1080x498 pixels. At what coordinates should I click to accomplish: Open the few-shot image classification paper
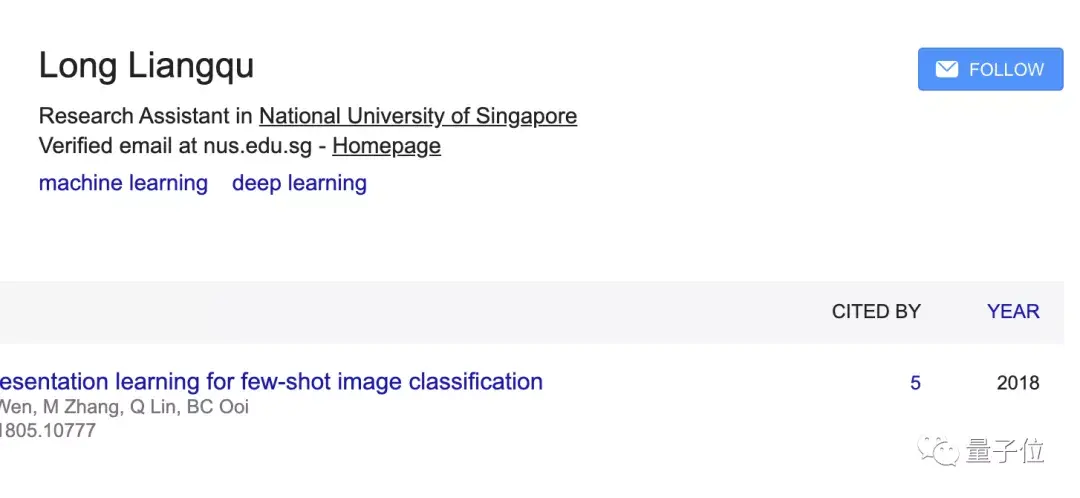click(270, 382)
